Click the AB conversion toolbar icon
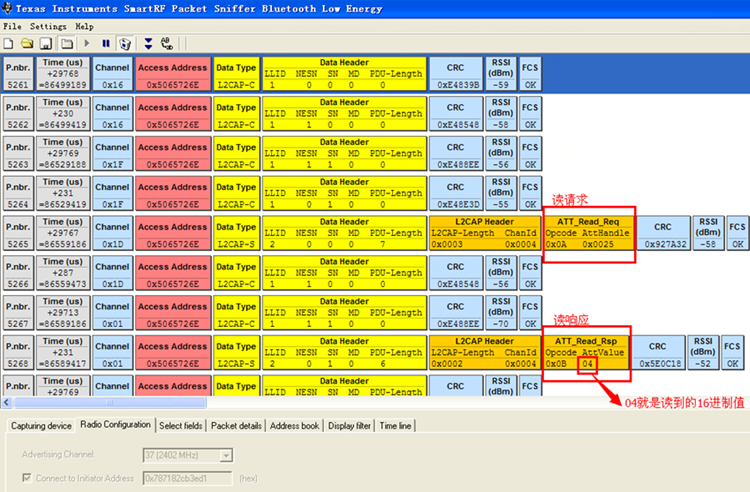 pyautogui.click(x=166, y=44)
